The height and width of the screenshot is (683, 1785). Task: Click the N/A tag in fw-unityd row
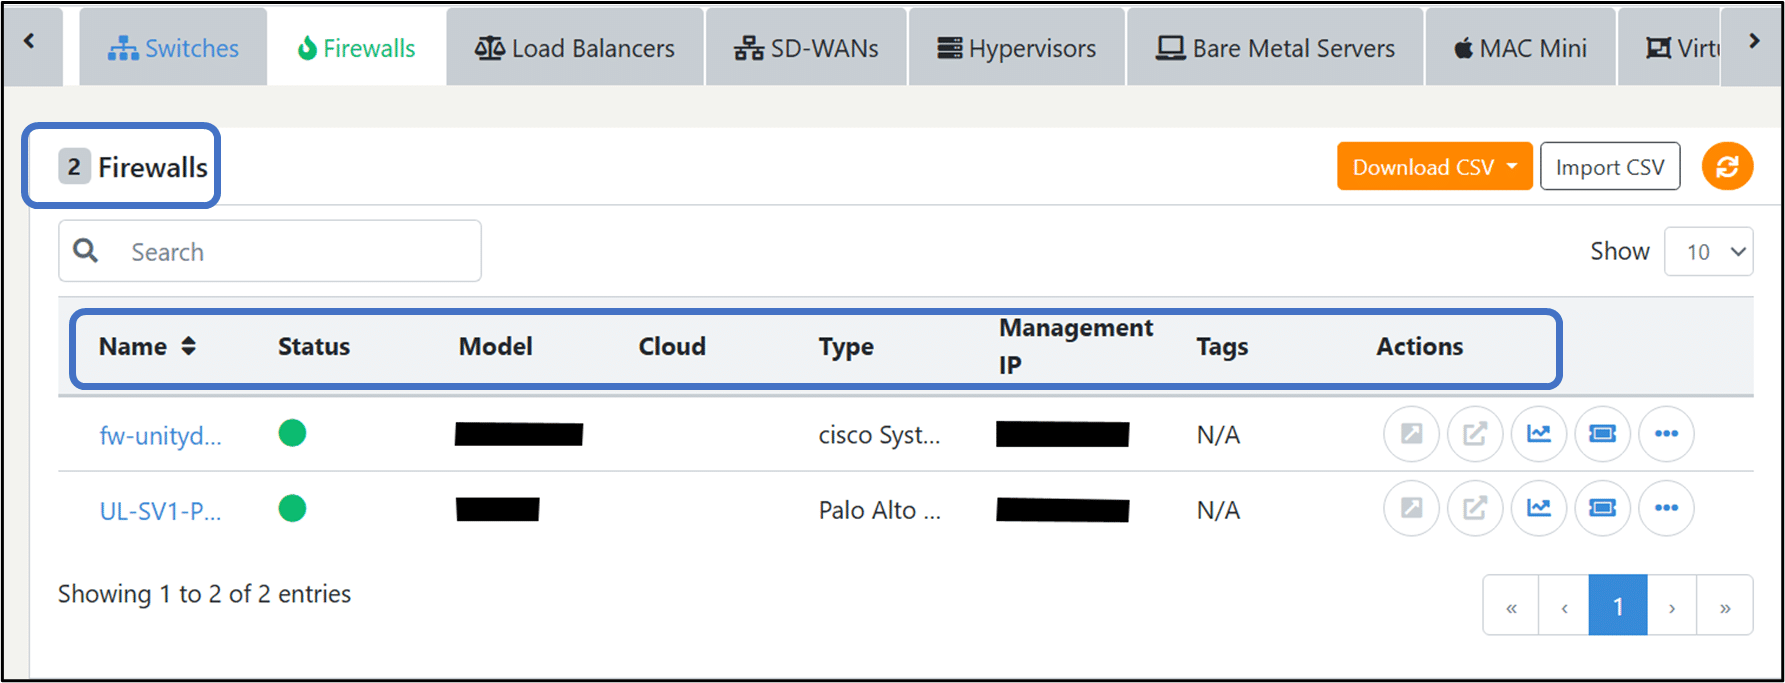(x=1218, y=435)
